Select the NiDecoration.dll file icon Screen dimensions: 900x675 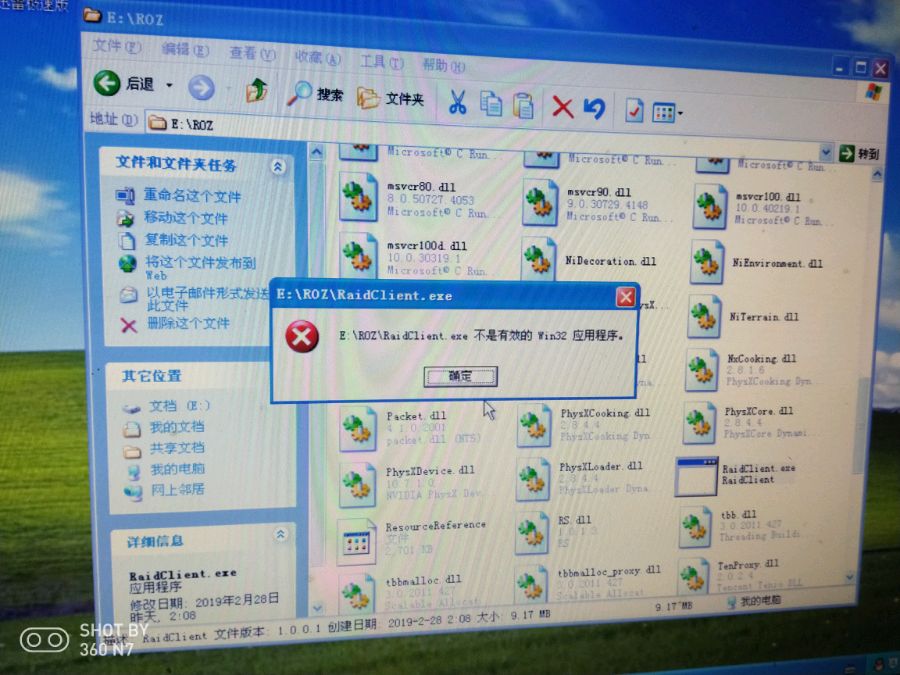[538, 259]
